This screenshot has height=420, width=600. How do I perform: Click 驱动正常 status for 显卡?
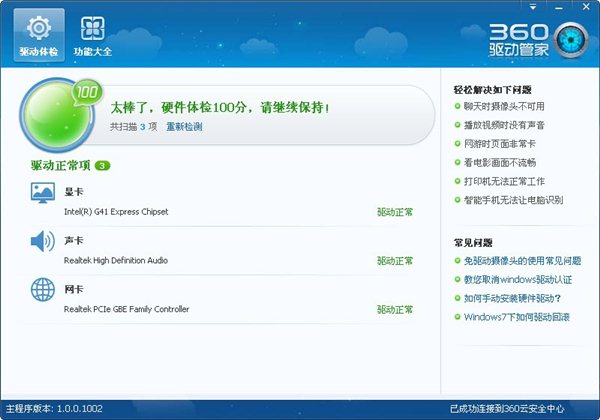395,212
